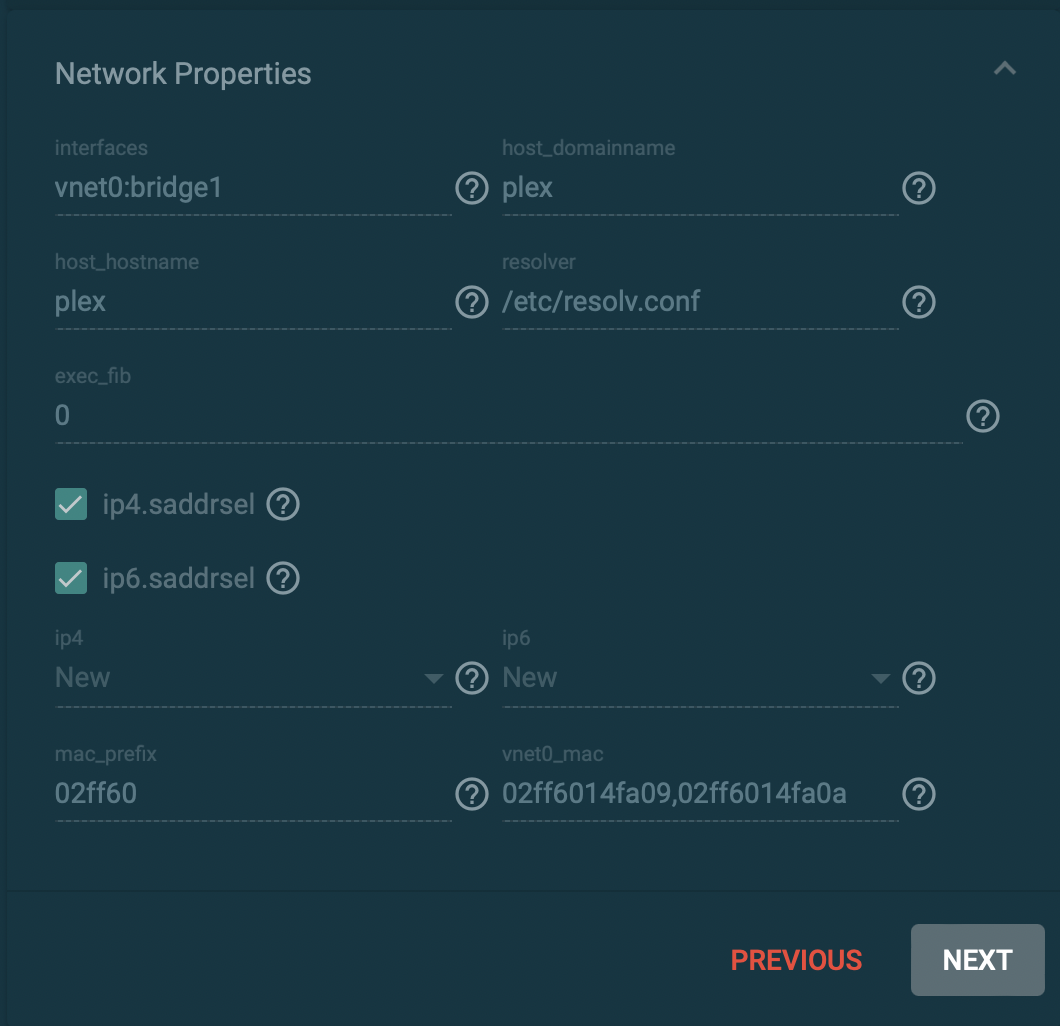Show help tooltip for host_domainname
The height and width of the screenshot is (1026, 1060).
(x=919, y=188)
